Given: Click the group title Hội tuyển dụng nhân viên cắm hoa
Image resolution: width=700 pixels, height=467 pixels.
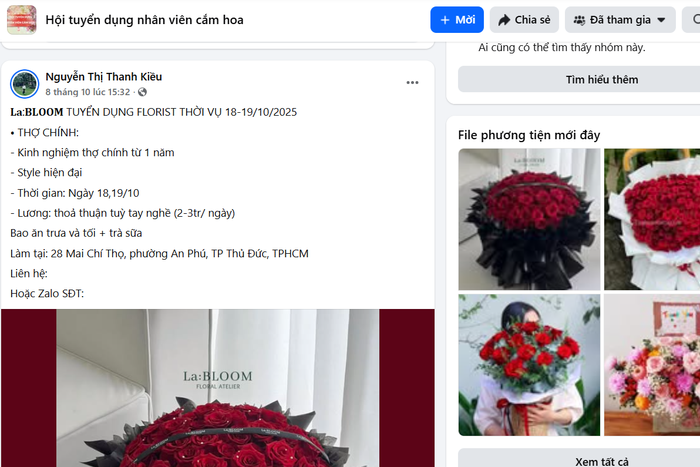Looking at the screenshot, I should coord(144,20).
